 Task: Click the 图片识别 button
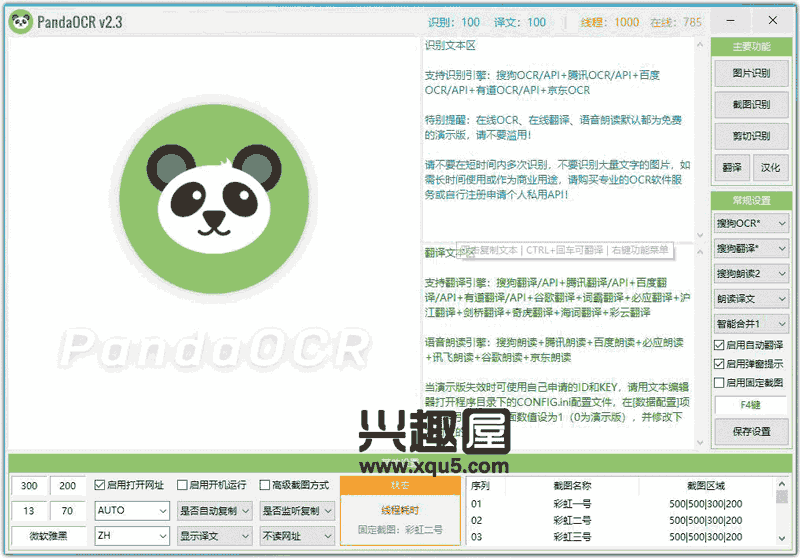pos(751,73)
